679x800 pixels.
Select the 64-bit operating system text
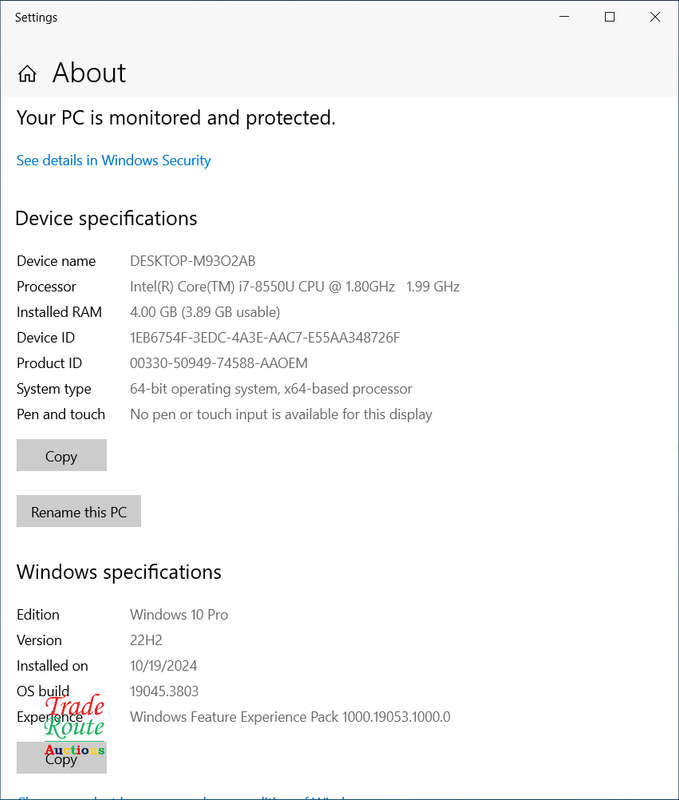(x=270, y=389)
